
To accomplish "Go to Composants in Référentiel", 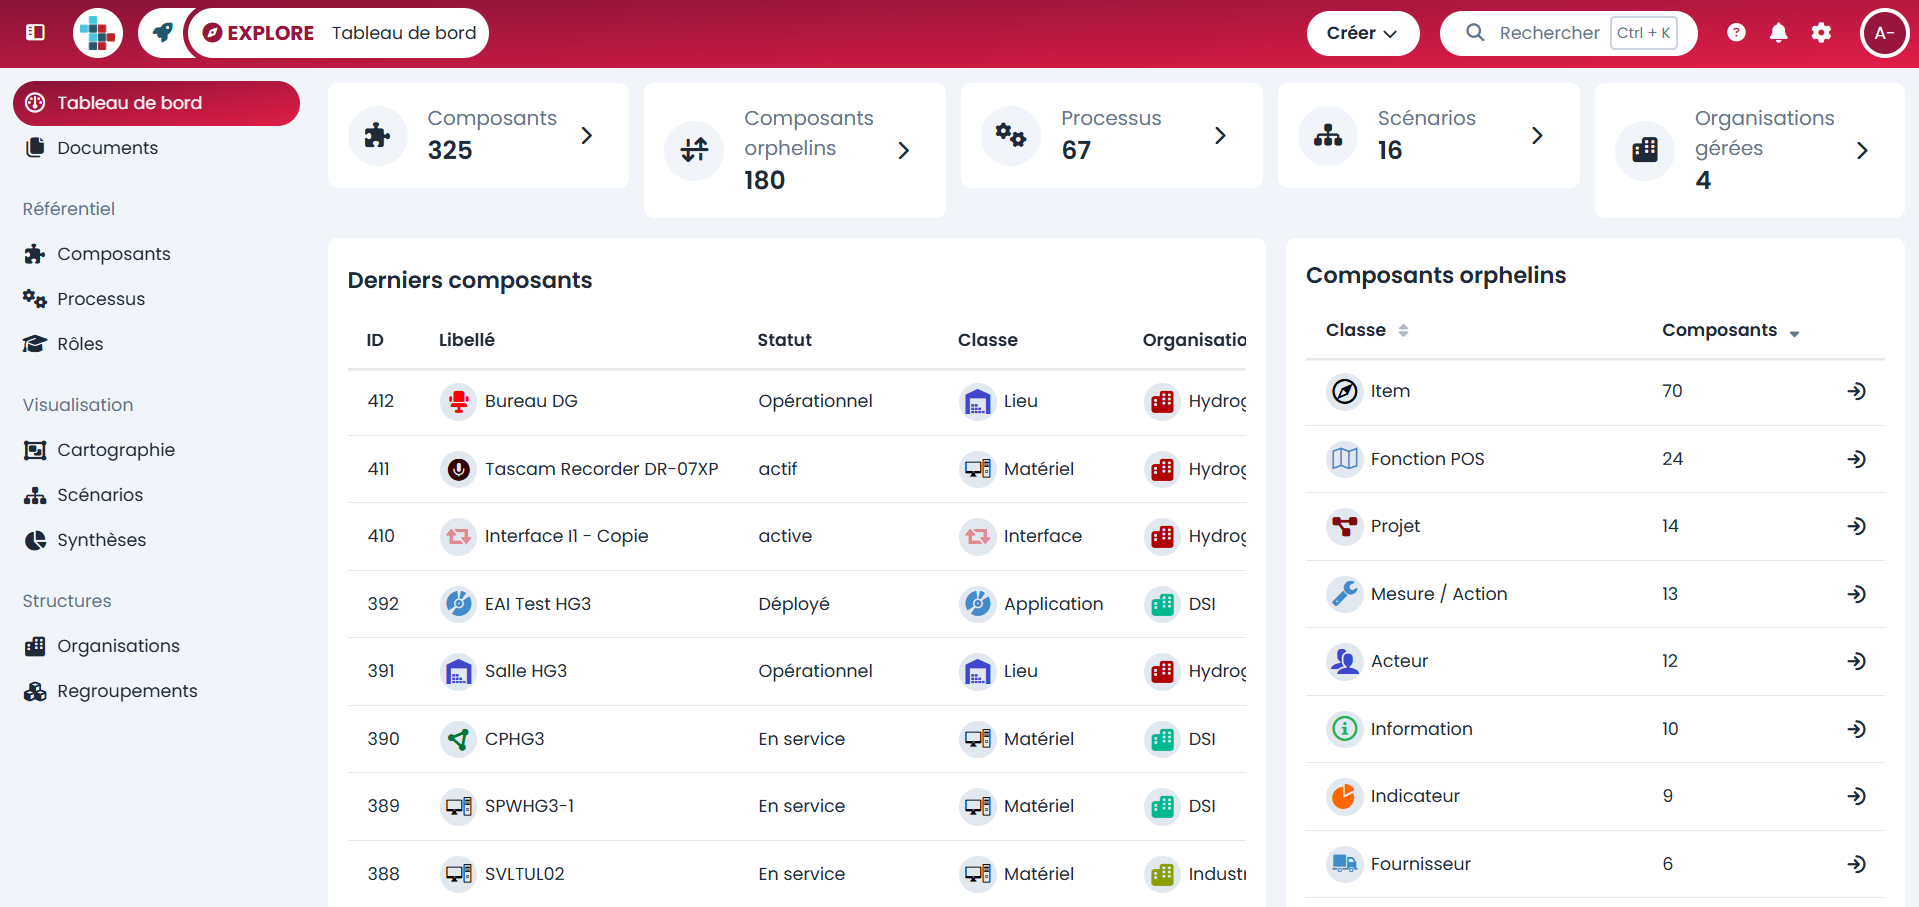I will (113, 254).
